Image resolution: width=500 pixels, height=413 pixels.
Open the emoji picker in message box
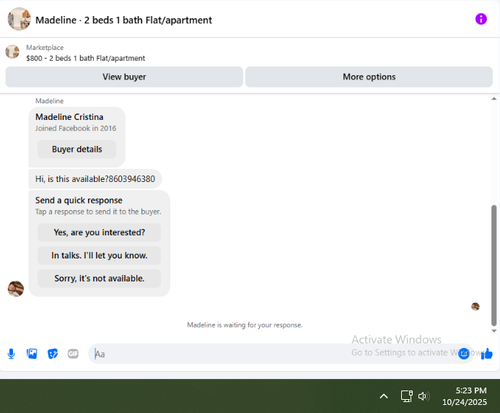464,354
